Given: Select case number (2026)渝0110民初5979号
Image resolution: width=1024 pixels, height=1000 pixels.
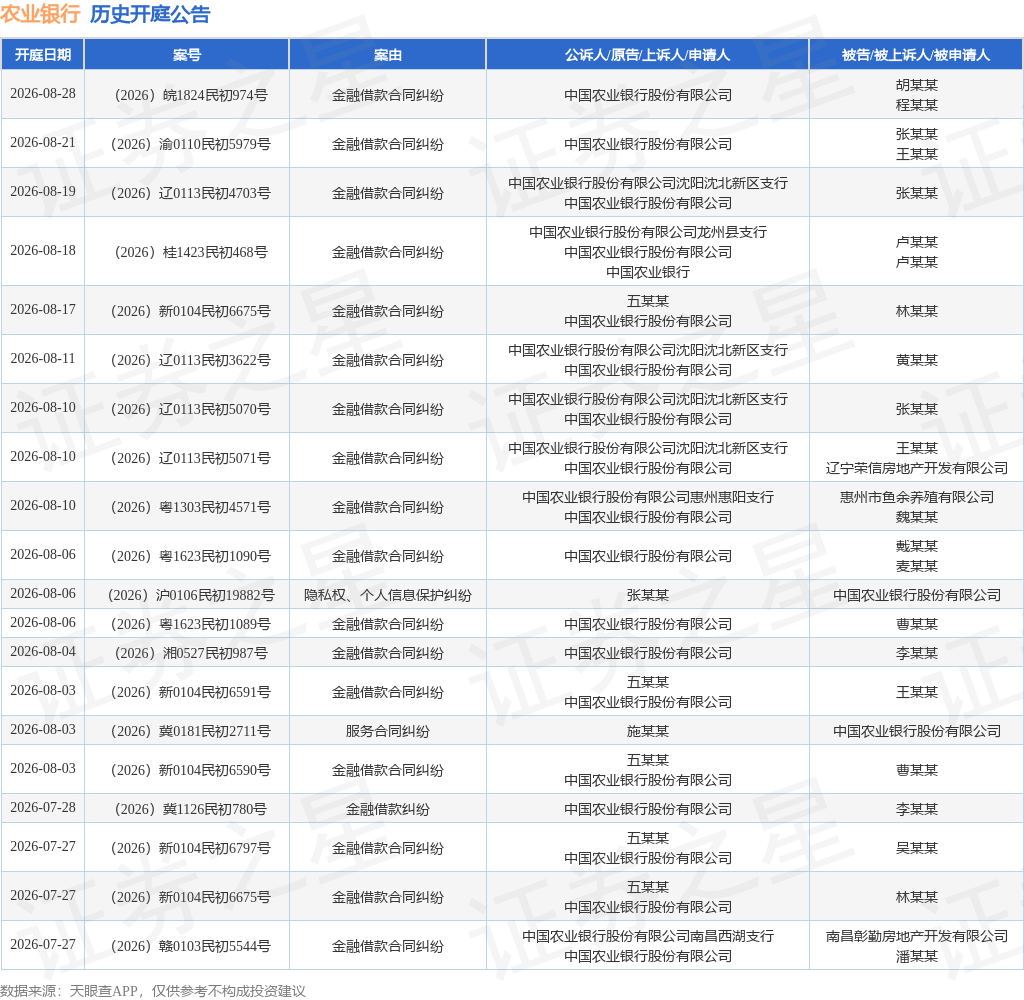Looking at the screenshot, I should 191,144.
